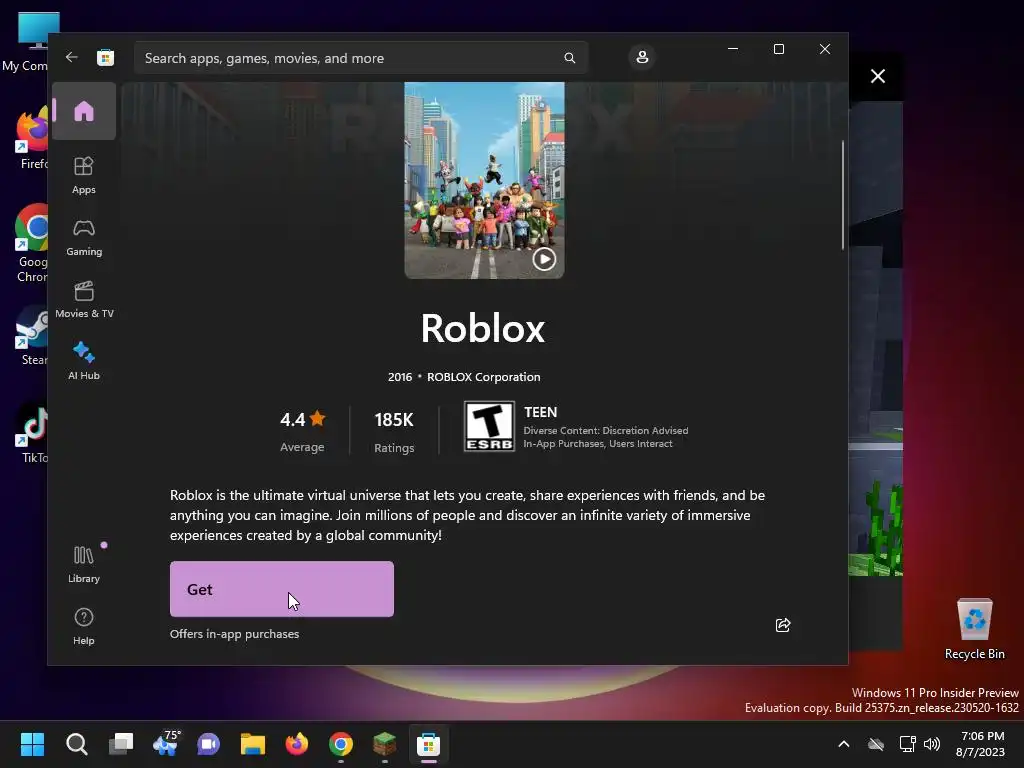Open the Library in sidebar
The image size is (1024, 768).
84,564
